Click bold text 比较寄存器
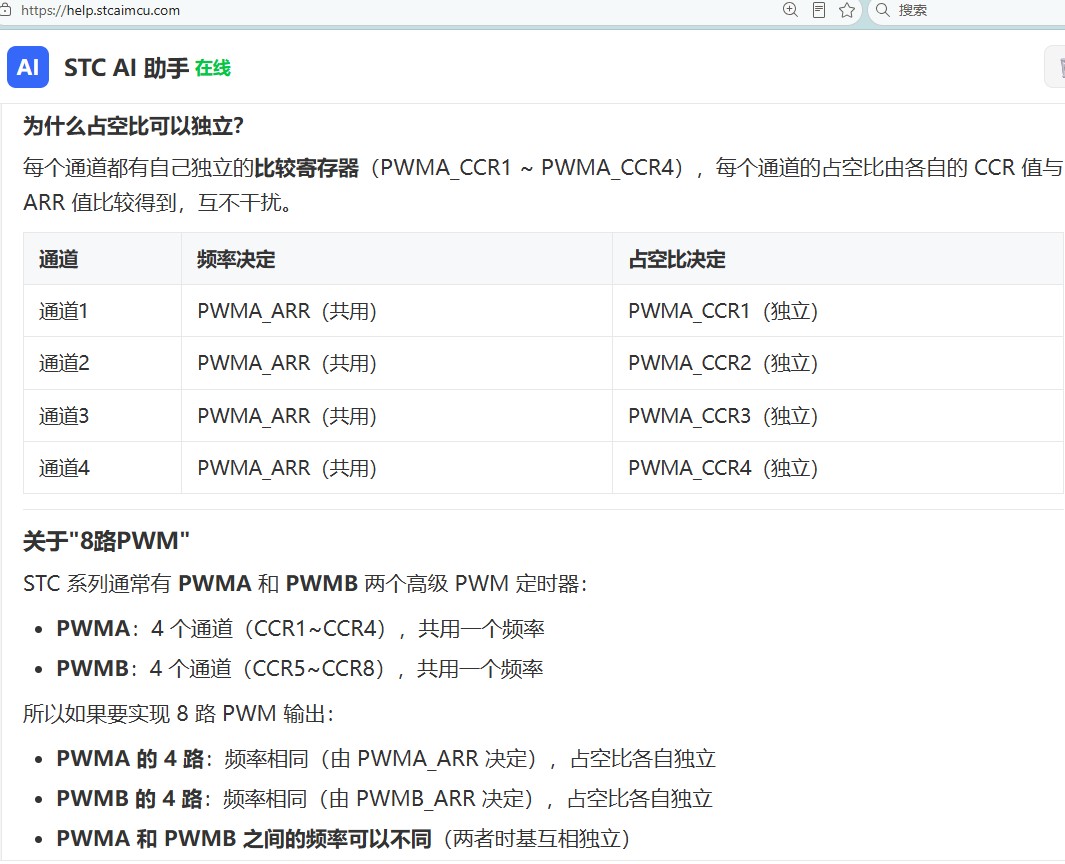The image size is (1065, 864). coord(306,168)
